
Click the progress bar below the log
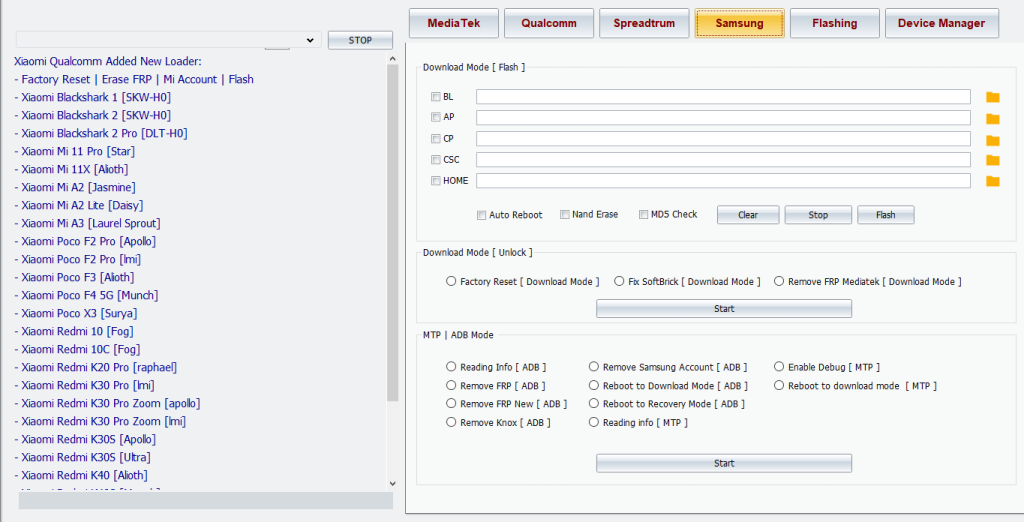[x=205, y=501]
